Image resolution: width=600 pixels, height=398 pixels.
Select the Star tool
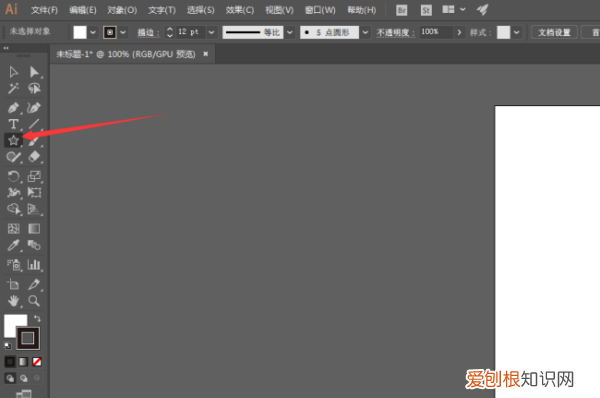[x=13, y=140]
